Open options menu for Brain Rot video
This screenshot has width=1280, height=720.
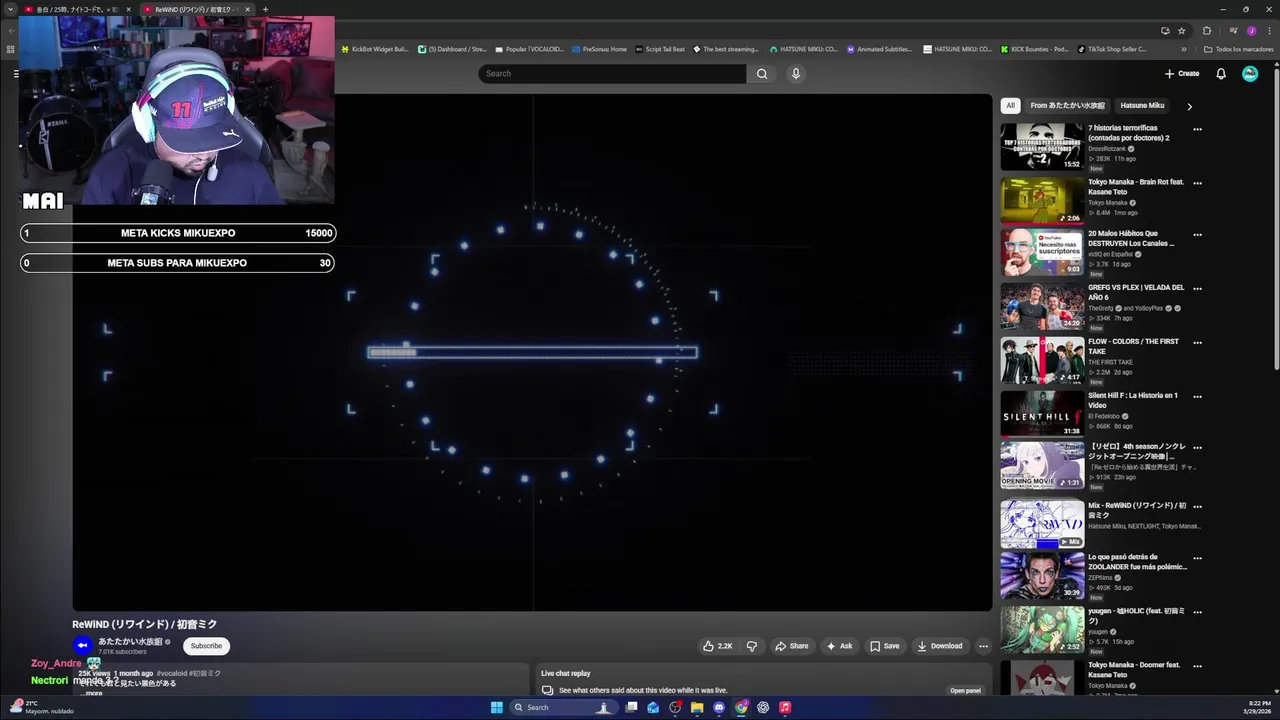tap(1197, 183)
